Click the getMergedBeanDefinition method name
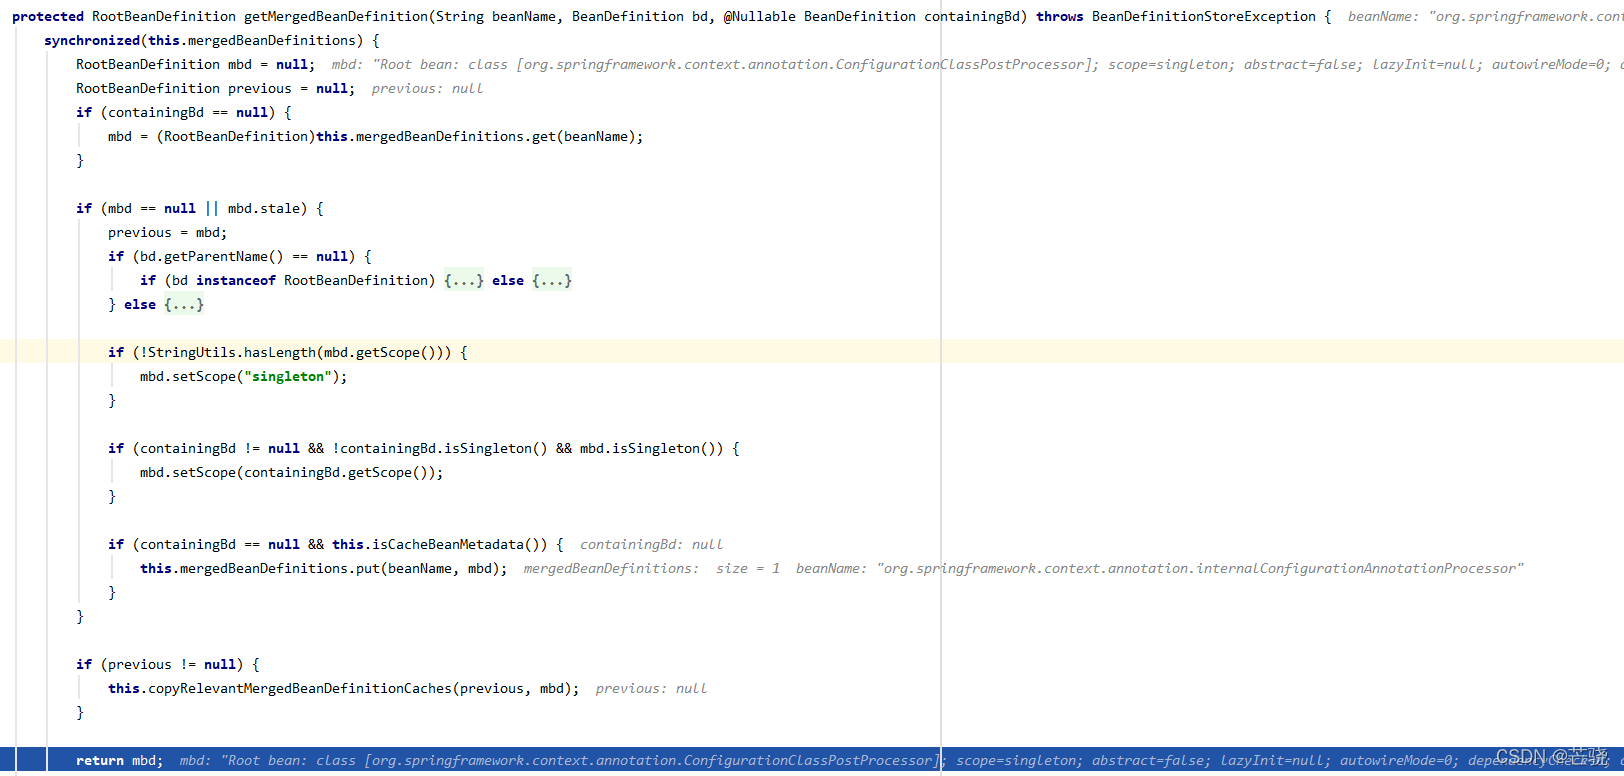The width and height of the screenshot is (1624, 776). (x=336, y=17)
